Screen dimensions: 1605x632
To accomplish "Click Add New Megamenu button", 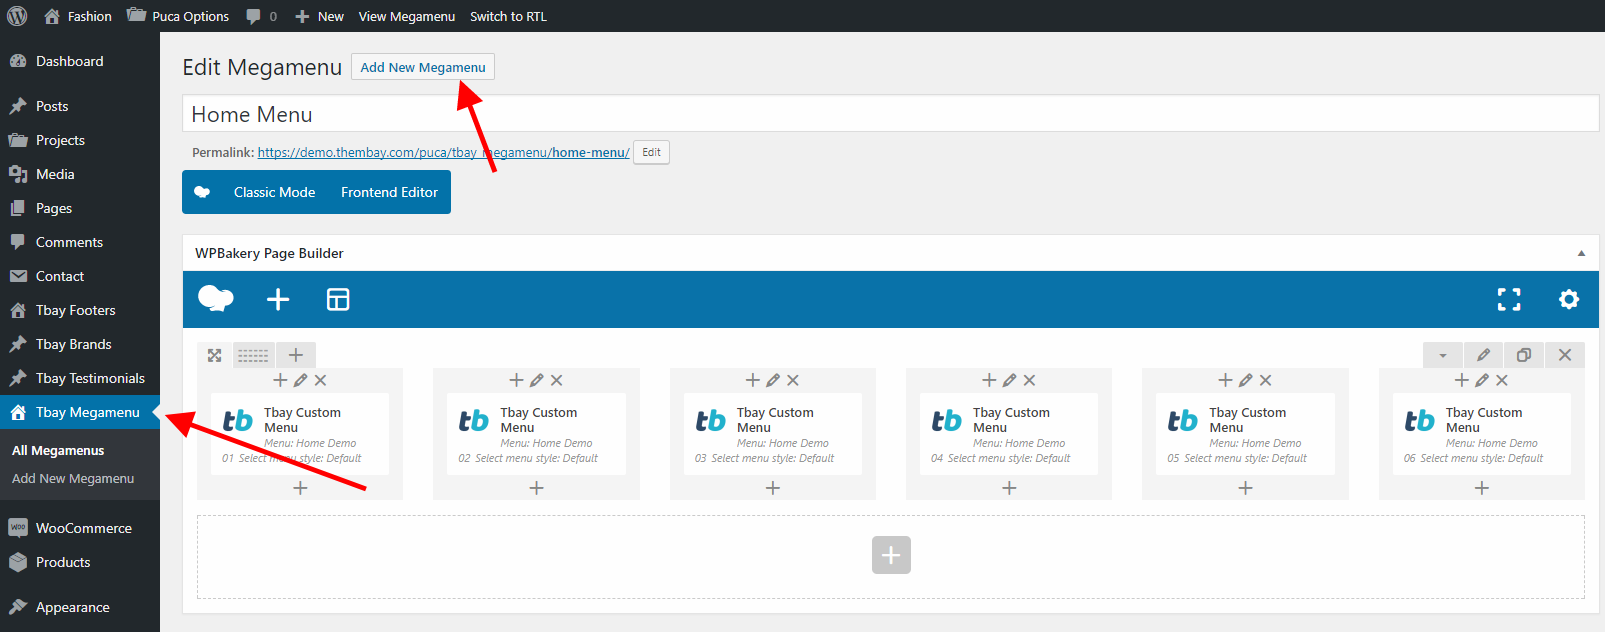I will tap(422, 67).
